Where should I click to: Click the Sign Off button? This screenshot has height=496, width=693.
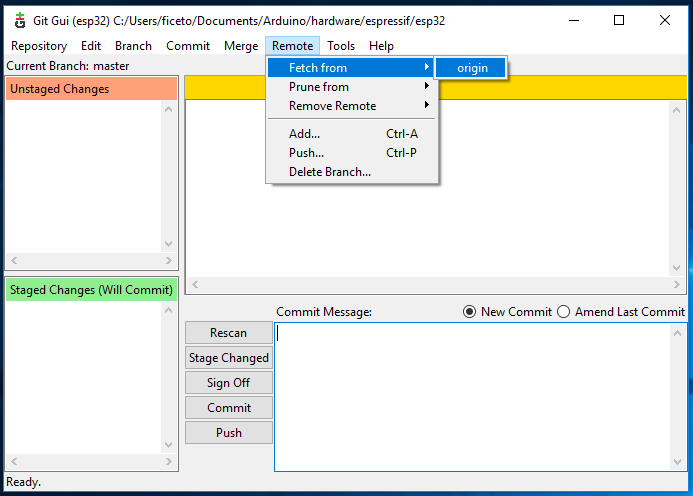point(229,383)
